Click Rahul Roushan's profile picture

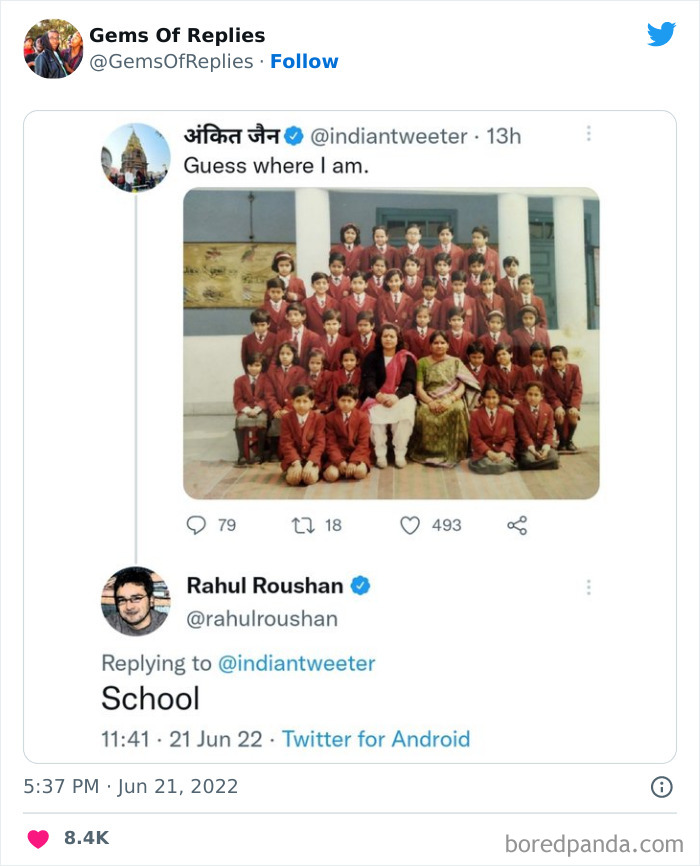[x=135, y=600]
